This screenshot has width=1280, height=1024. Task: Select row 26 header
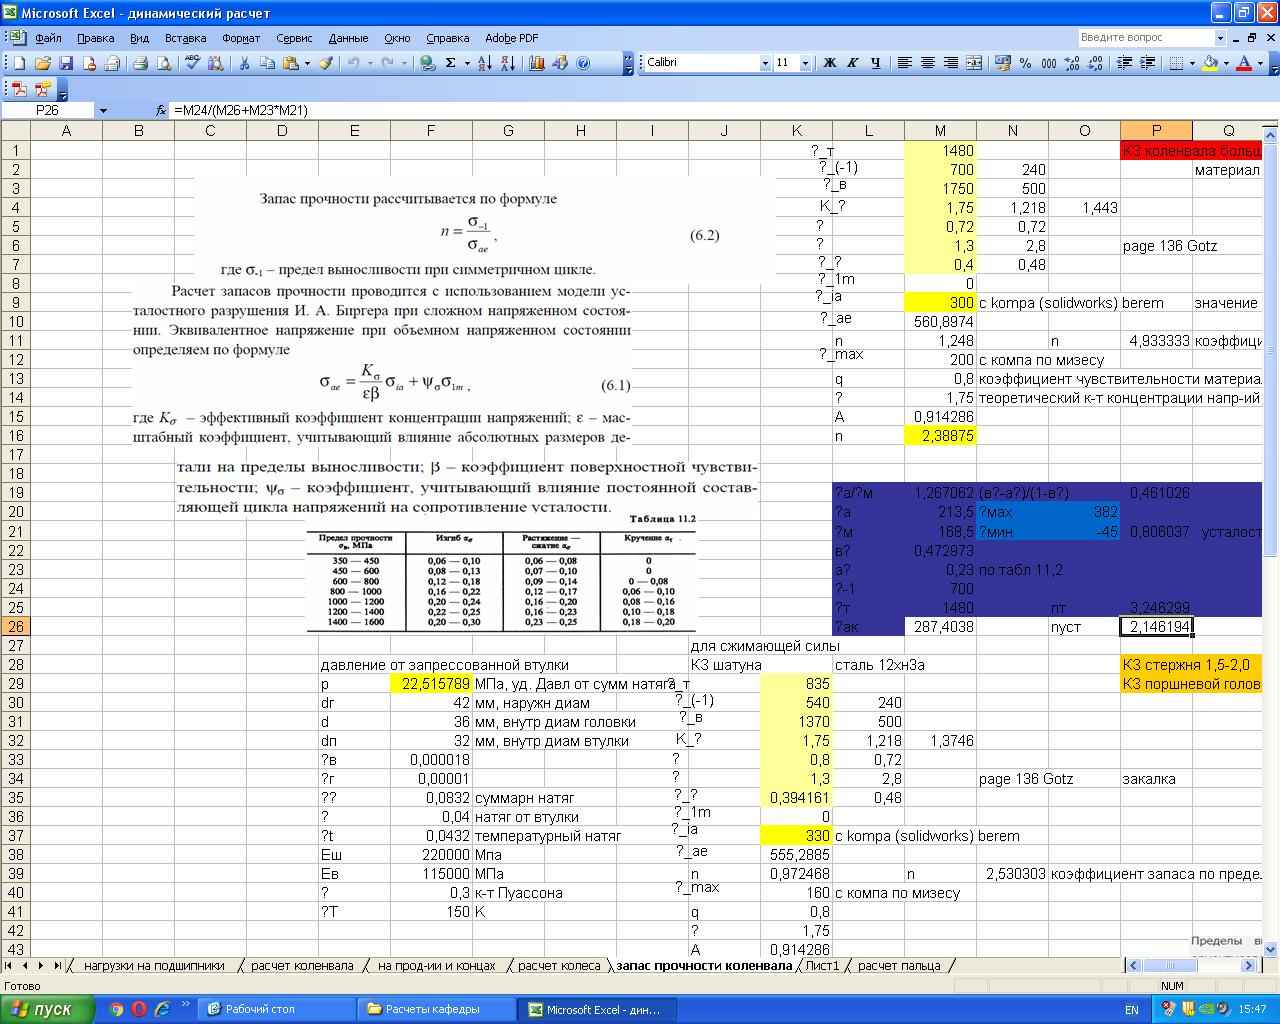(x=16, y=627)
